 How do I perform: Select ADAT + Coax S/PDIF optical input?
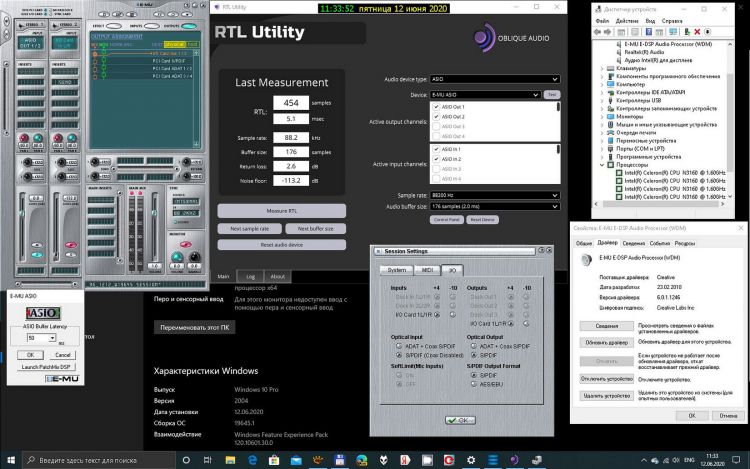(399, 346)
